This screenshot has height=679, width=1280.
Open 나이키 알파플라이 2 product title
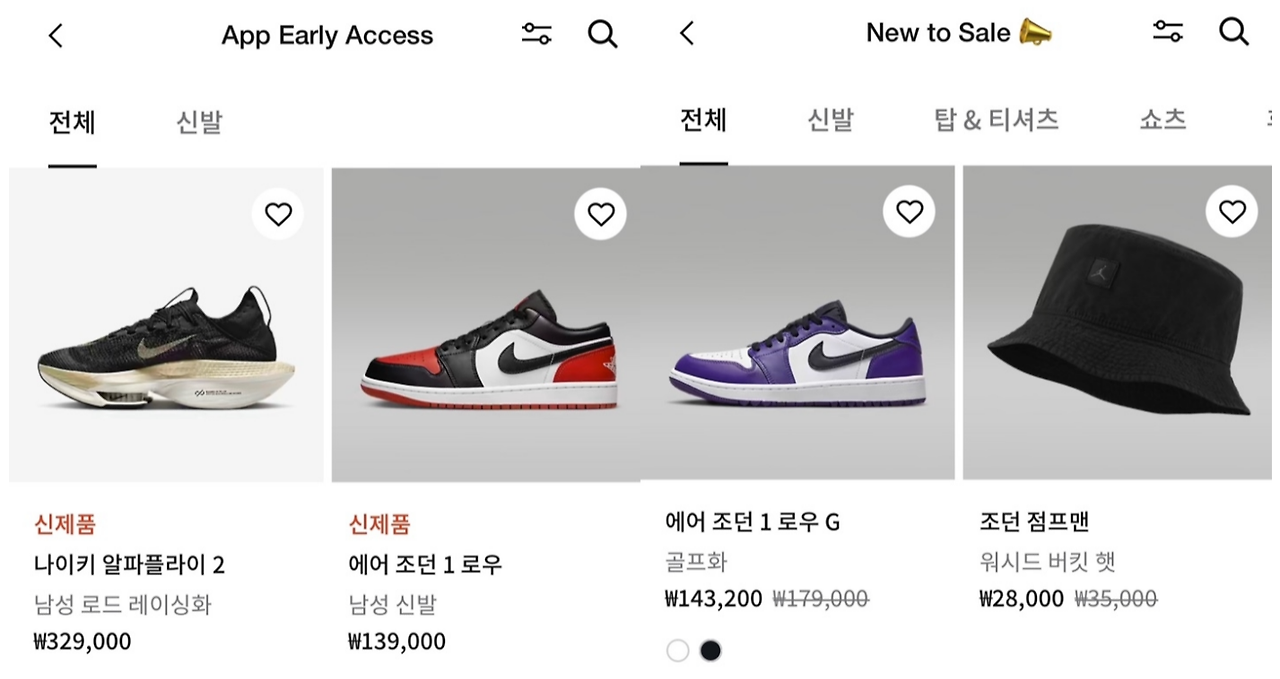[129, 565]
